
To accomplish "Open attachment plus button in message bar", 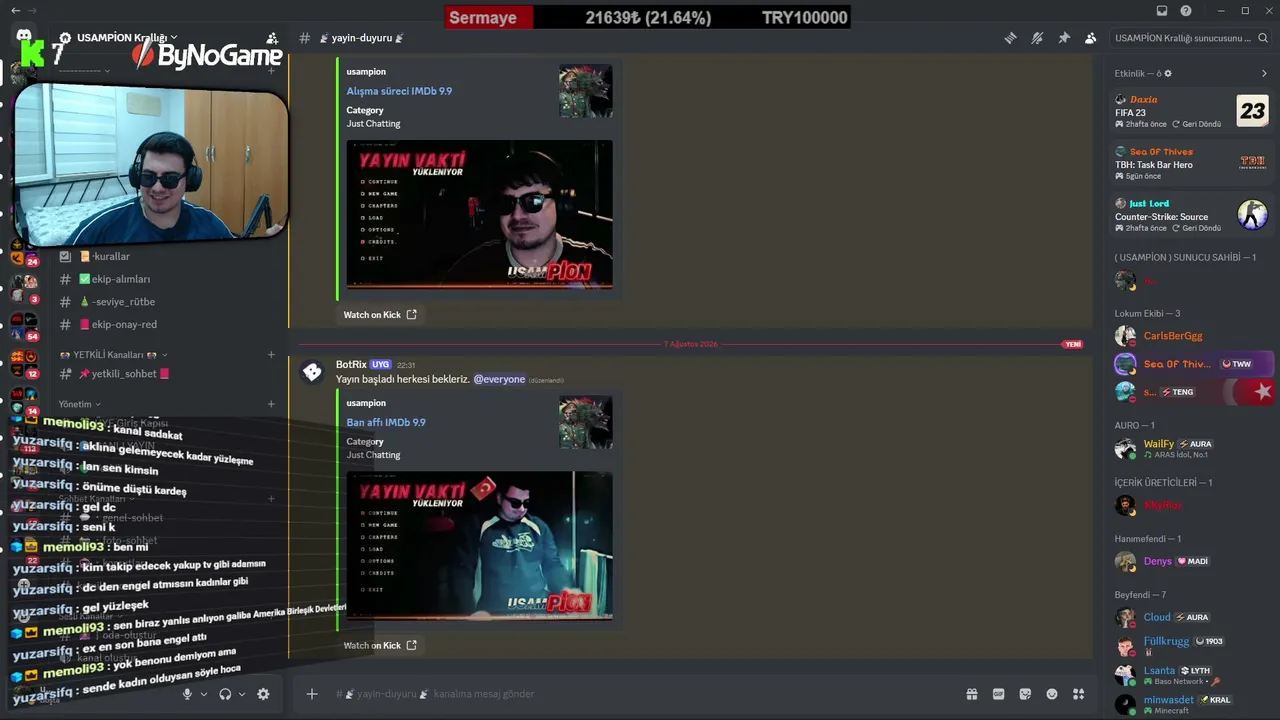I will (312, 694).
